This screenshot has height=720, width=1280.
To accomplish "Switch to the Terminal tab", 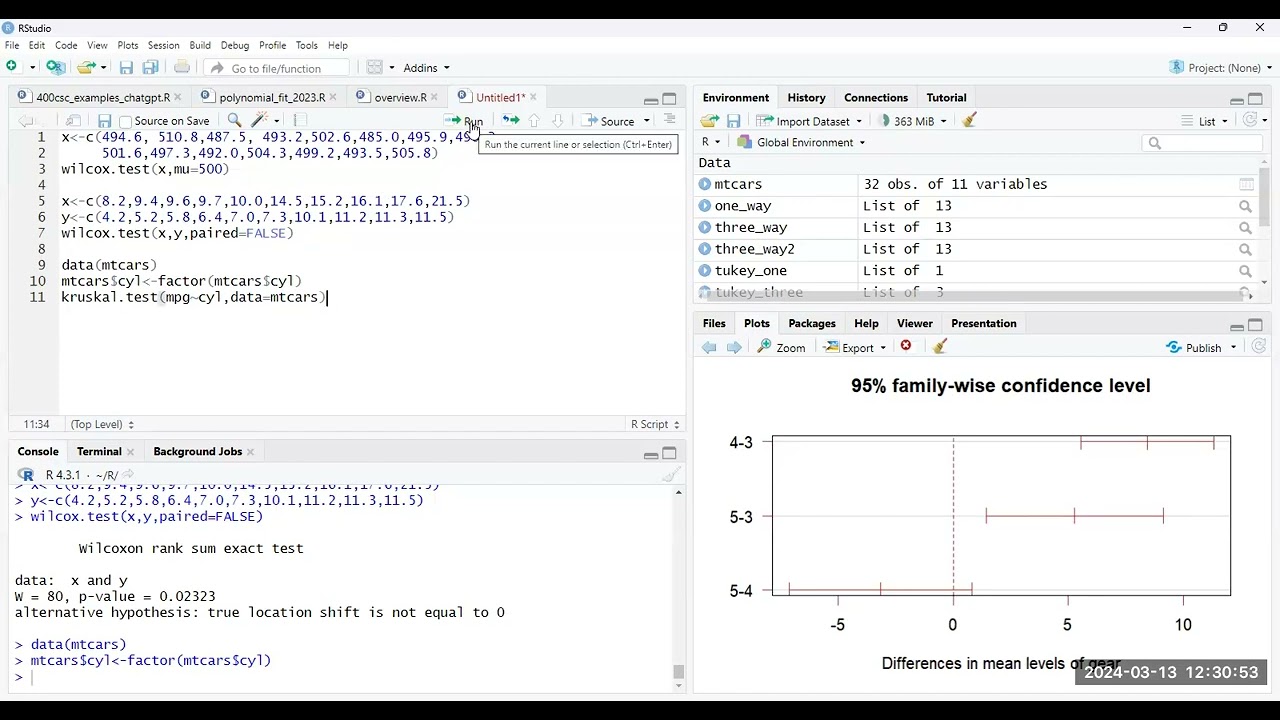I will tap(99, 451).
